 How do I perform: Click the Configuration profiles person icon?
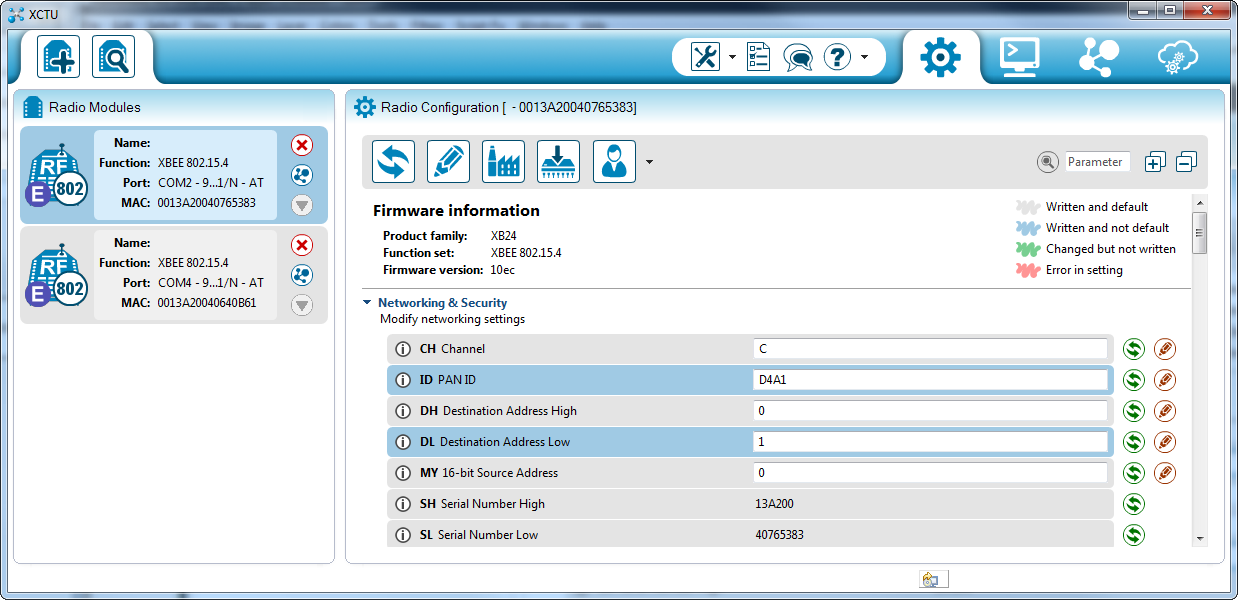tap(614, 161)
